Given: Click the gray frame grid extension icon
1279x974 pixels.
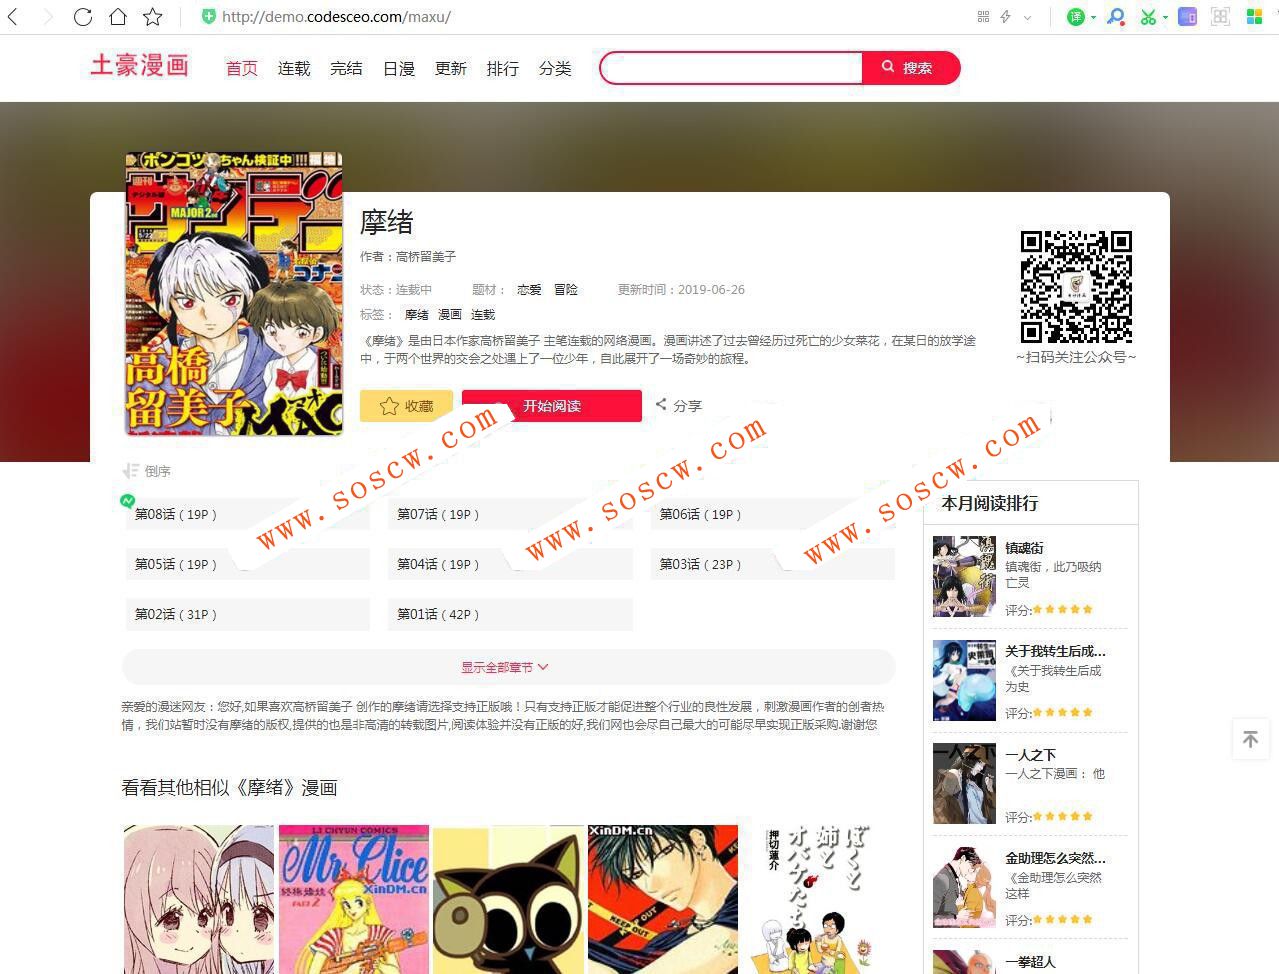Looking at the screenshot, I should [x=1220, y=17].
